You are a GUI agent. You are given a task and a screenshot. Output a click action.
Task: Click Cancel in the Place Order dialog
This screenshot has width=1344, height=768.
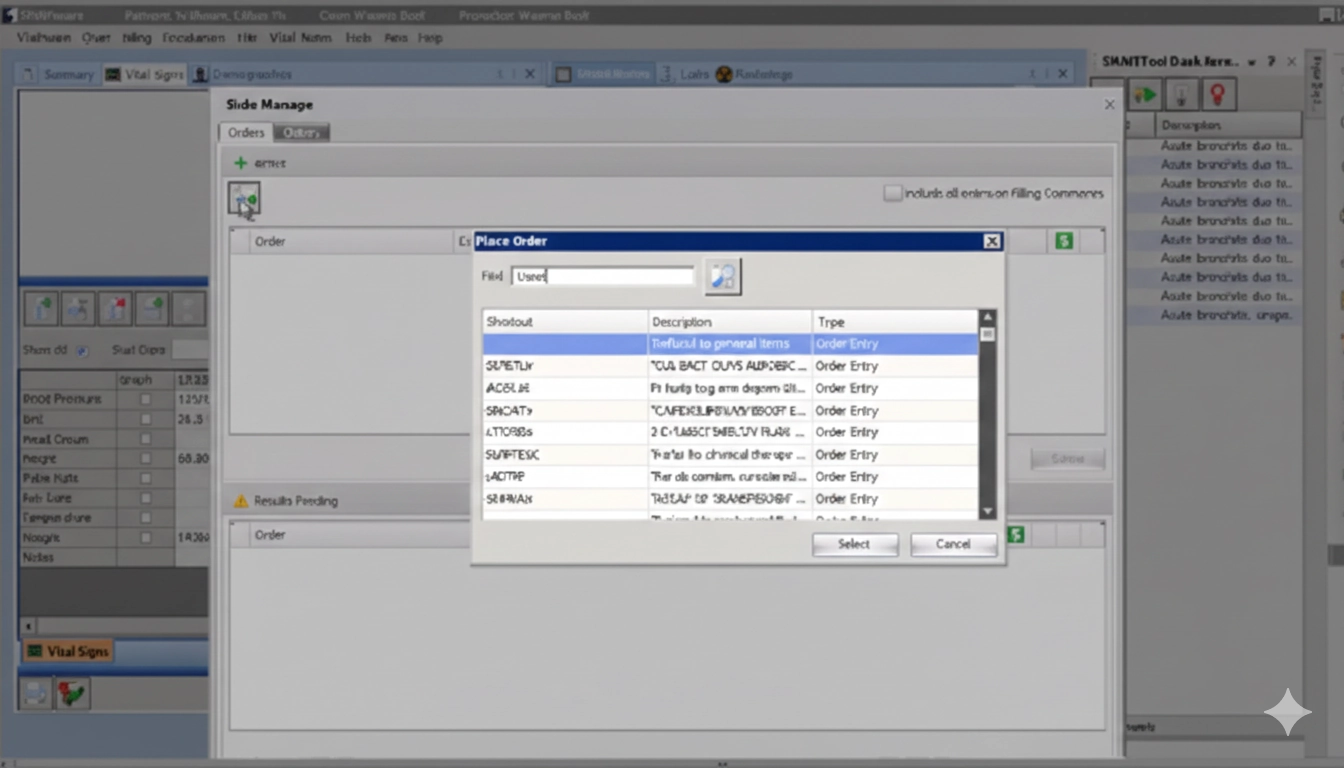[x=952, y=544]
